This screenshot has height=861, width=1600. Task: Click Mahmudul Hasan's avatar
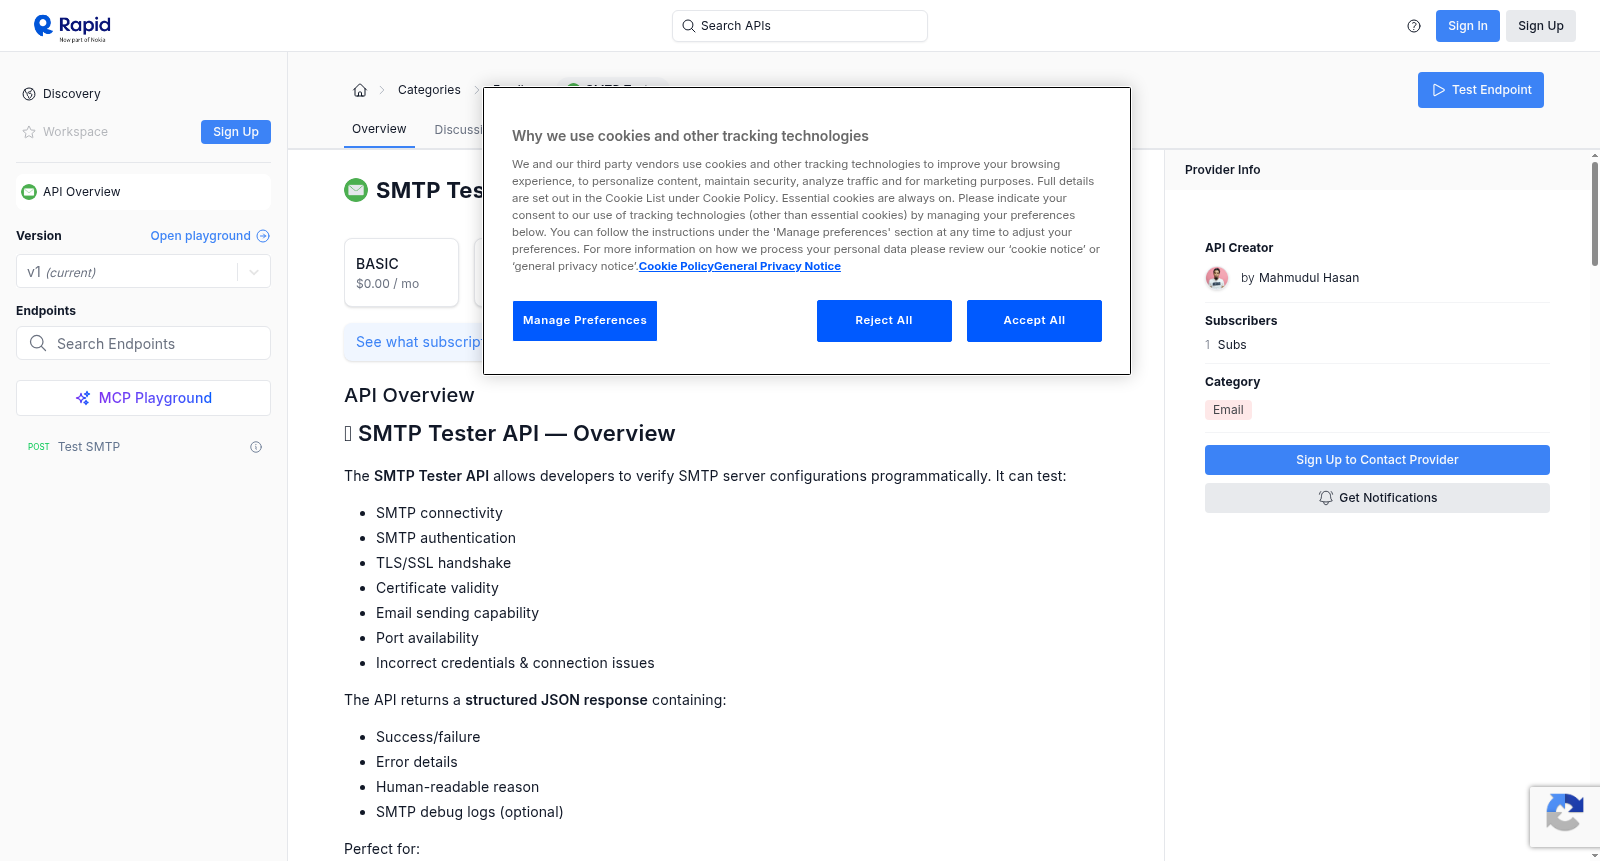[x=1217, y=278]
